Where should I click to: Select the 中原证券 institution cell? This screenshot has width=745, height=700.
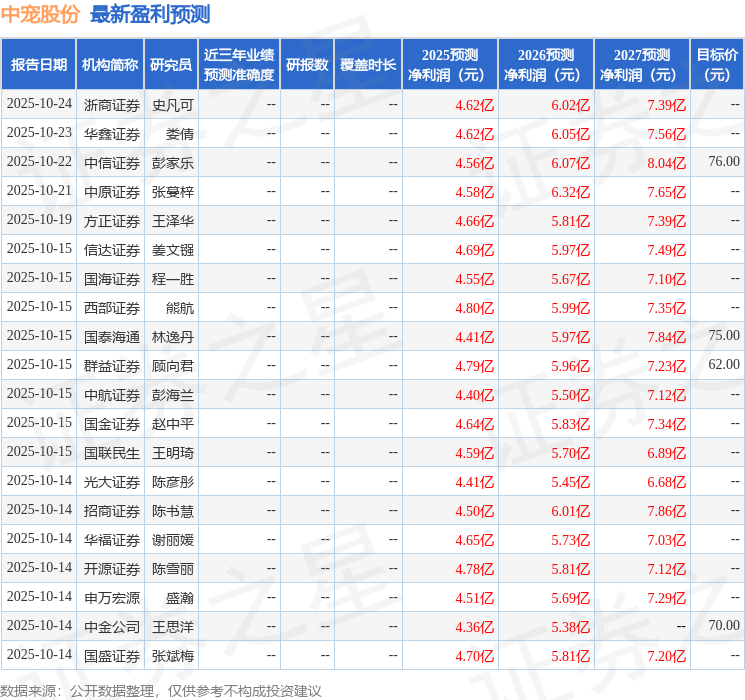click(112, 192)
